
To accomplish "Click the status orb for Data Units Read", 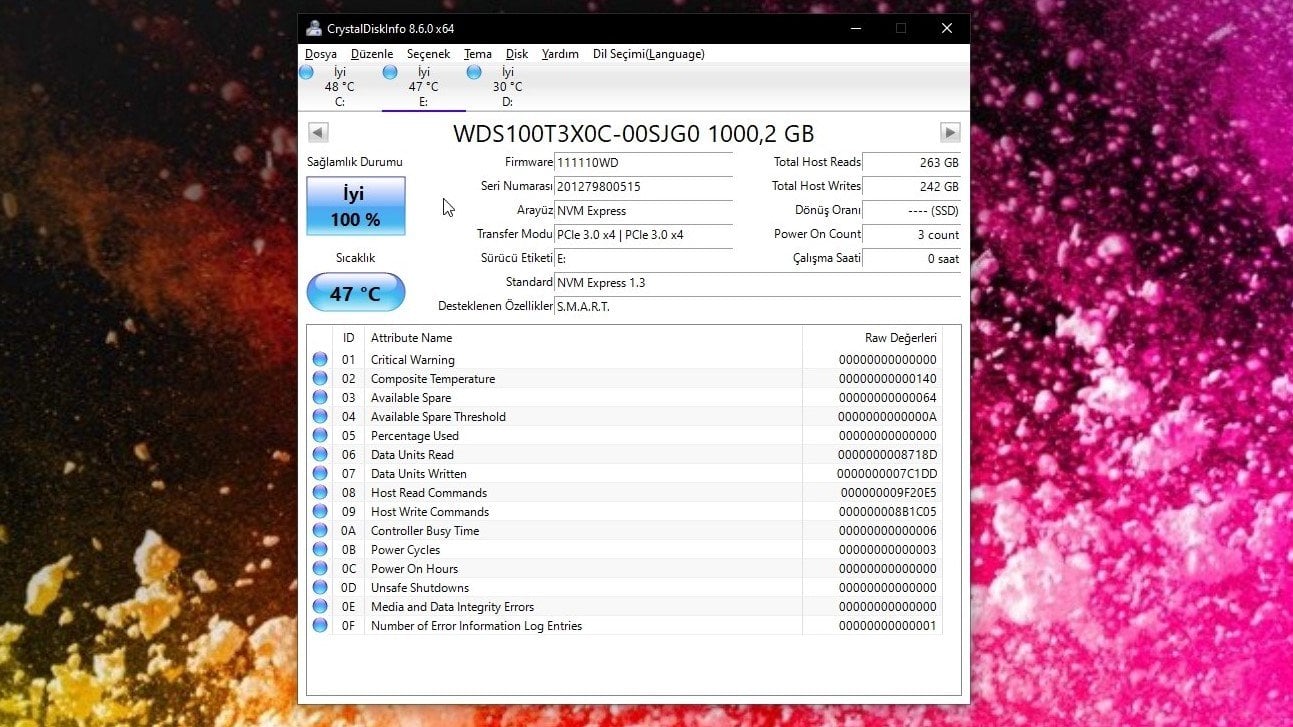I will point(320,454).
